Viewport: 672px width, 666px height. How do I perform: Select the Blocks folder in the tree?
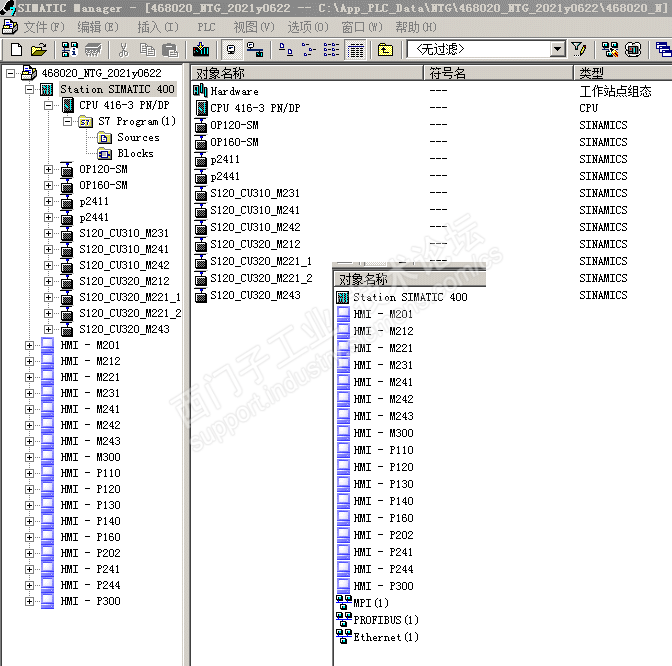pyautogui.click(x=135, y=153)
